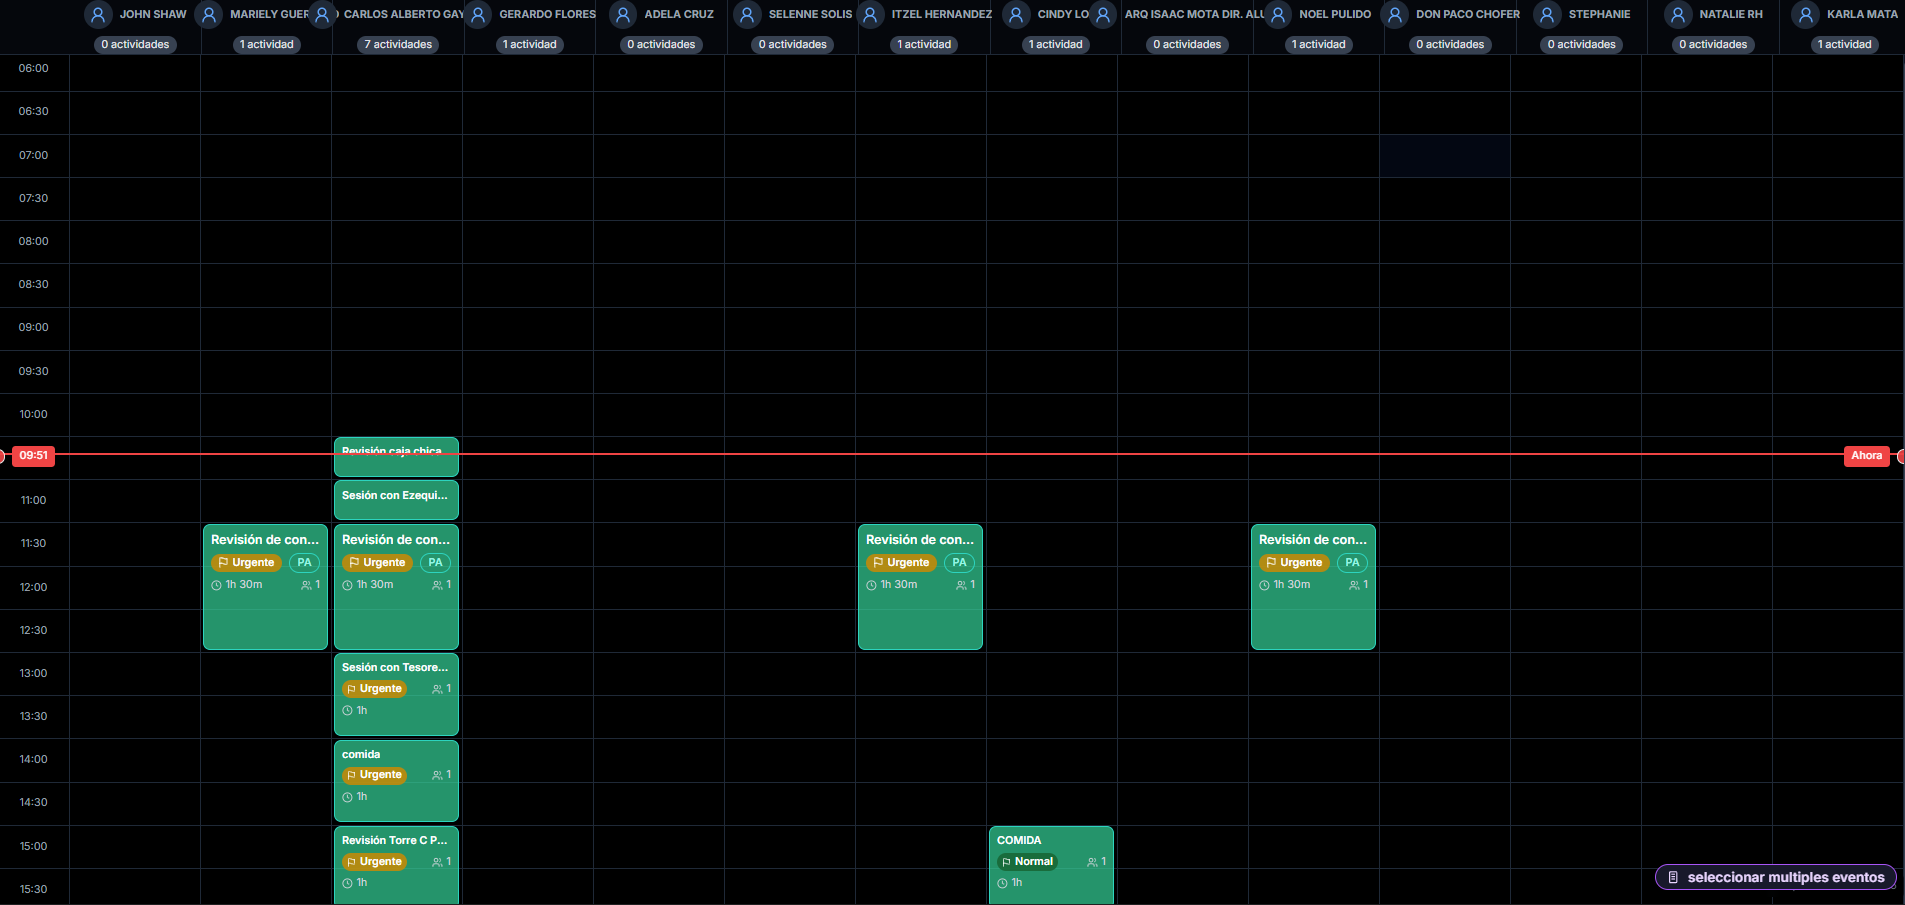Click John Shaw's 0 actividades badge
The image size is (1905, 905).
click(135, 44)
